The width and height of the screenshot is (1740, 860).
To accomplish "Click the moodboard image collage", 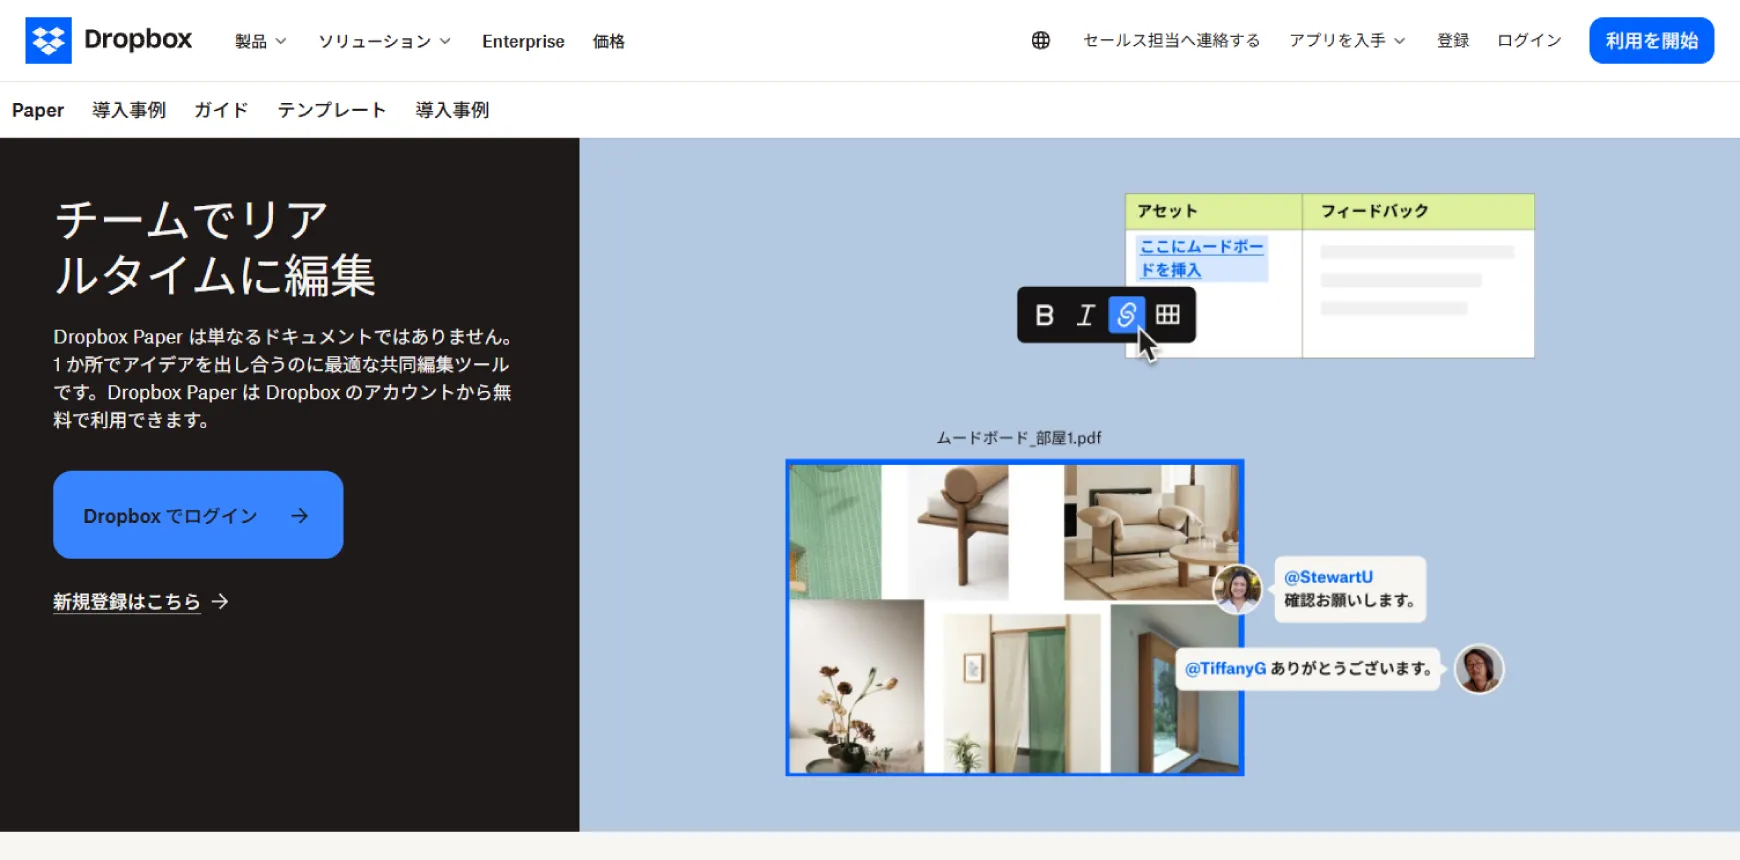I will click(x=1014, y=618).
